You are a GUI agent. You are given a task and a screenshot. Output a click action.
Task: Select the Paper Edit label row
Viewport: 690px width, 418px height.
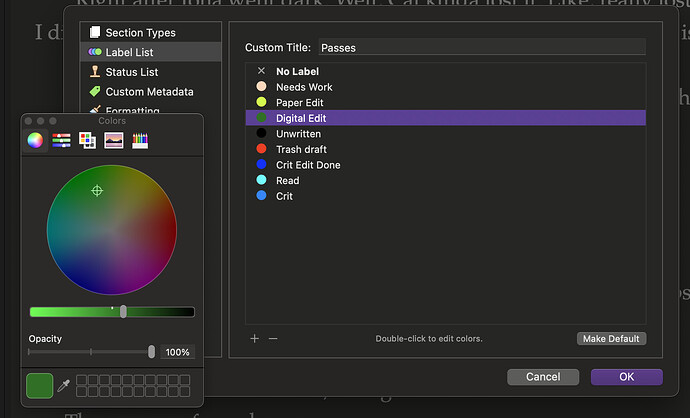coord(446,102)
